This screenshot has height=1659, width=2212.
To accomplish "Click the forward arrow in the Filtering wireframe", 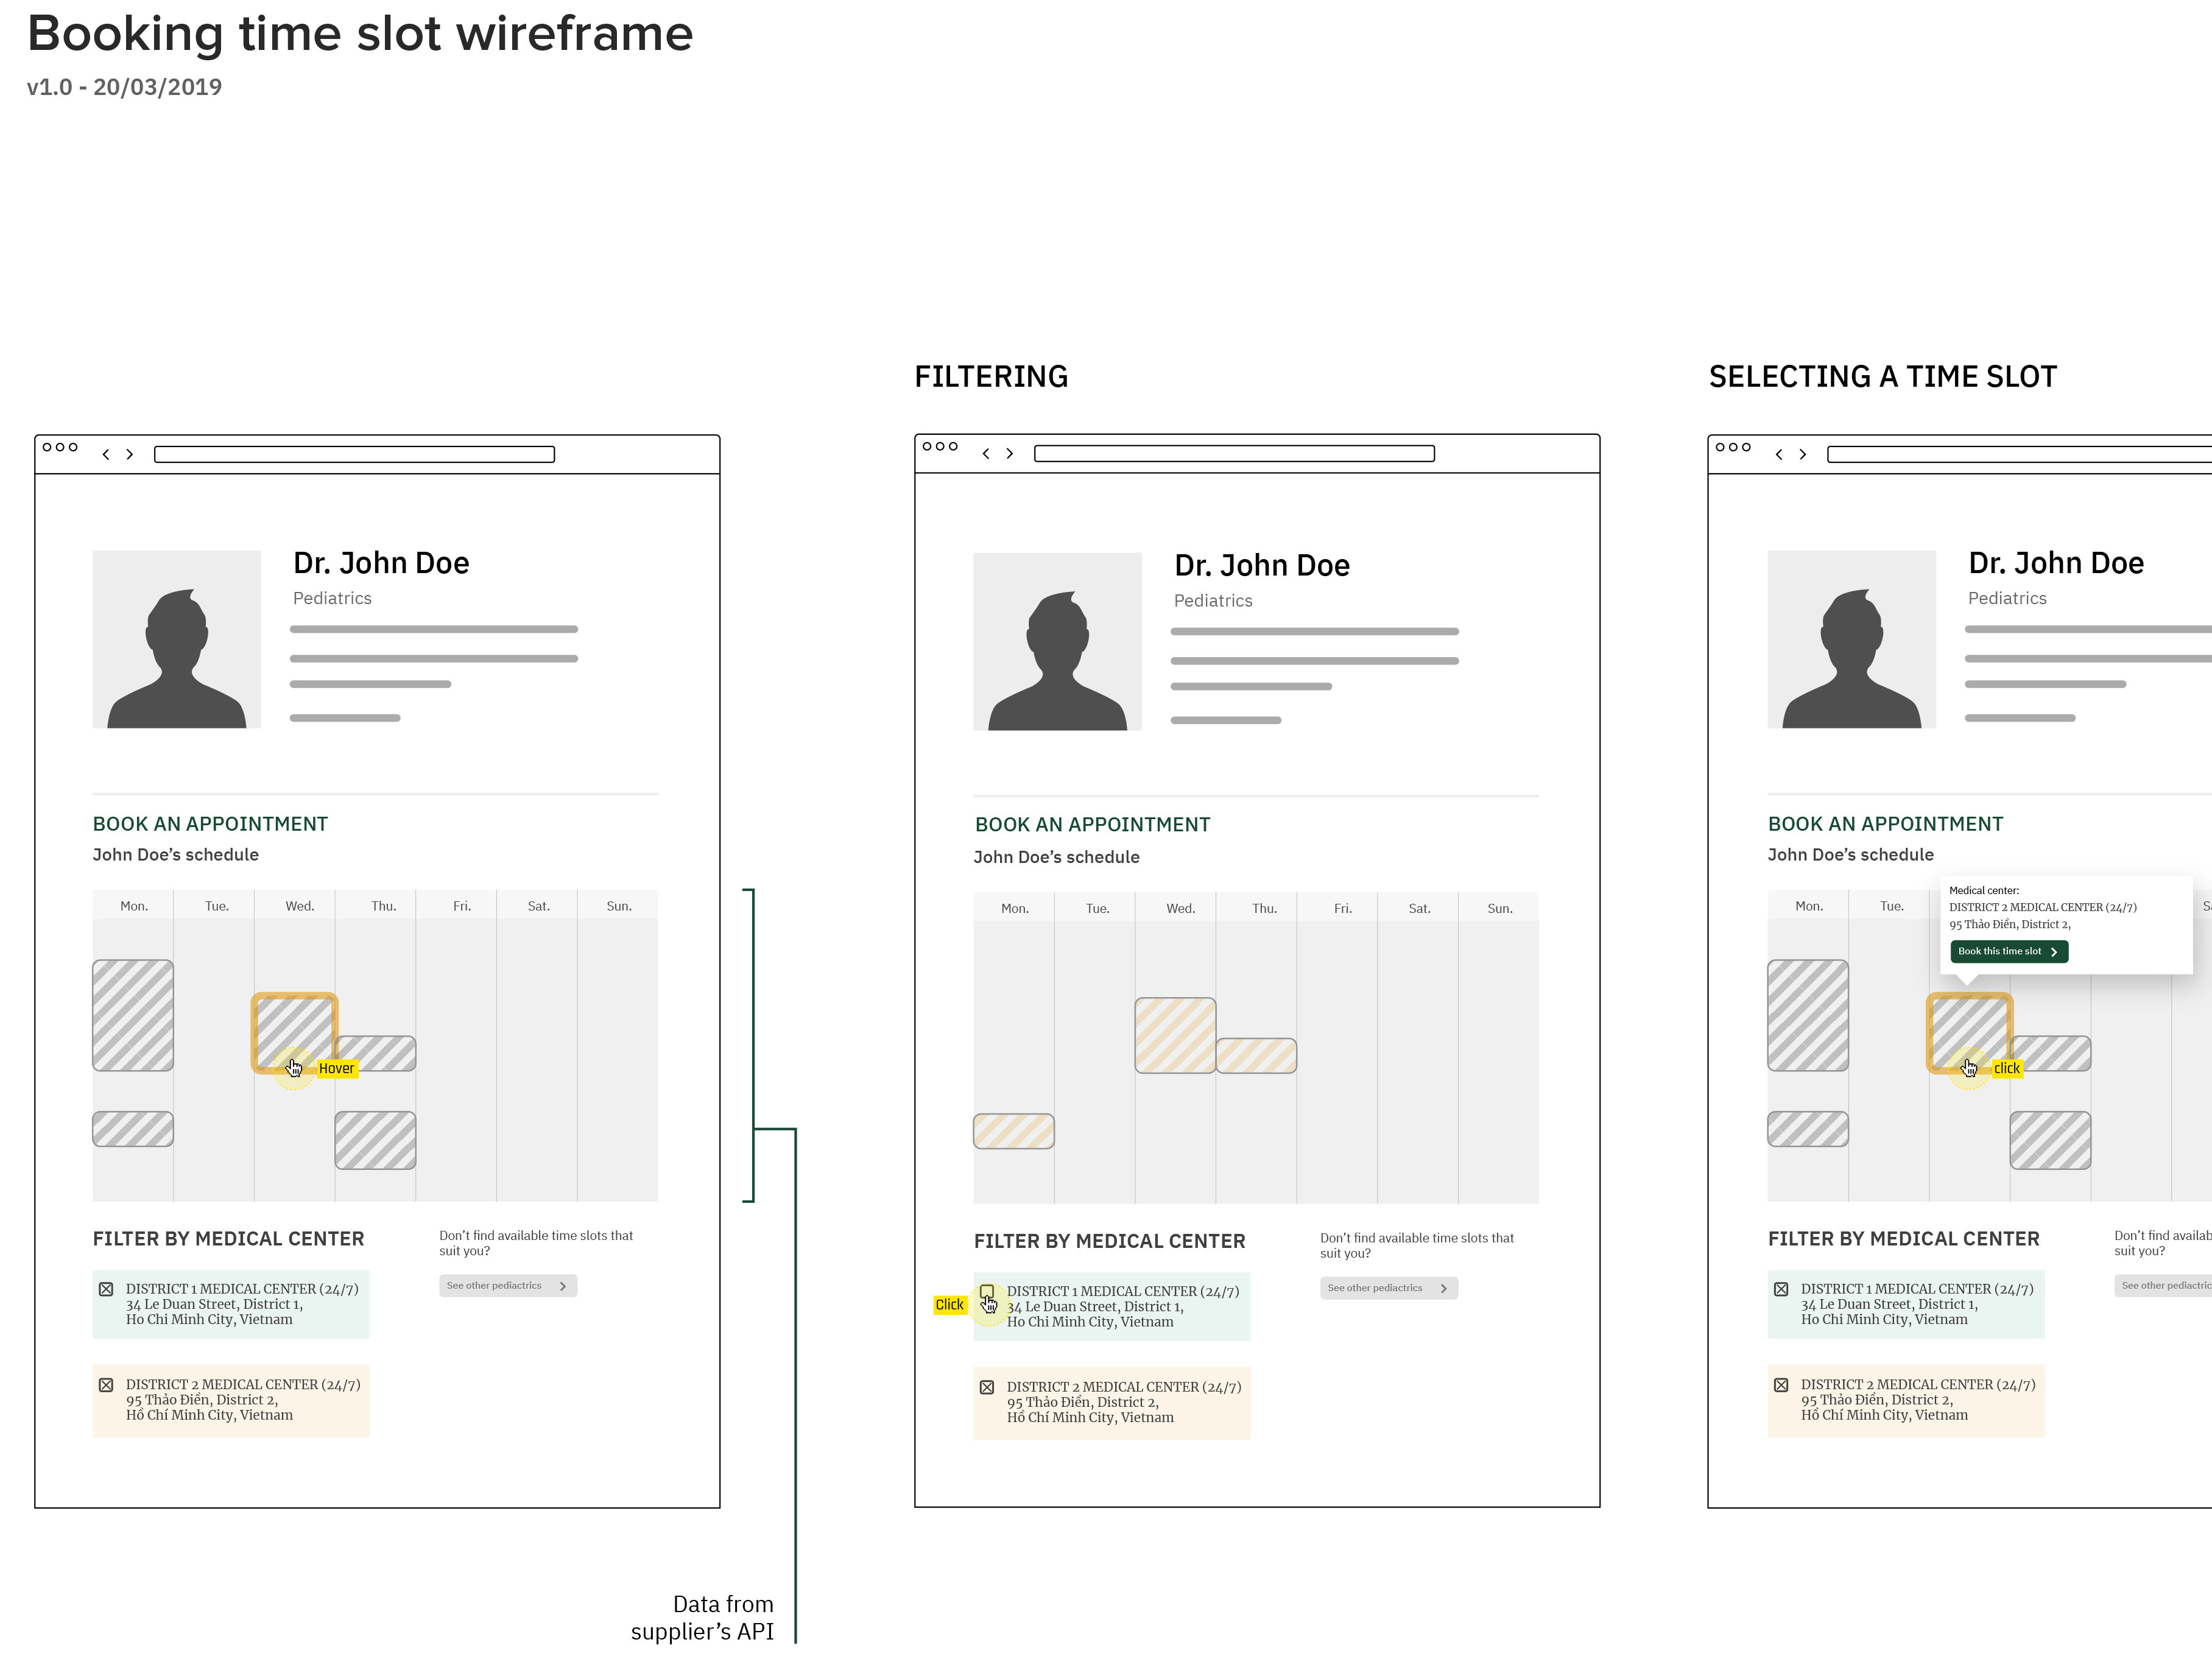I will click(1011, 453).
